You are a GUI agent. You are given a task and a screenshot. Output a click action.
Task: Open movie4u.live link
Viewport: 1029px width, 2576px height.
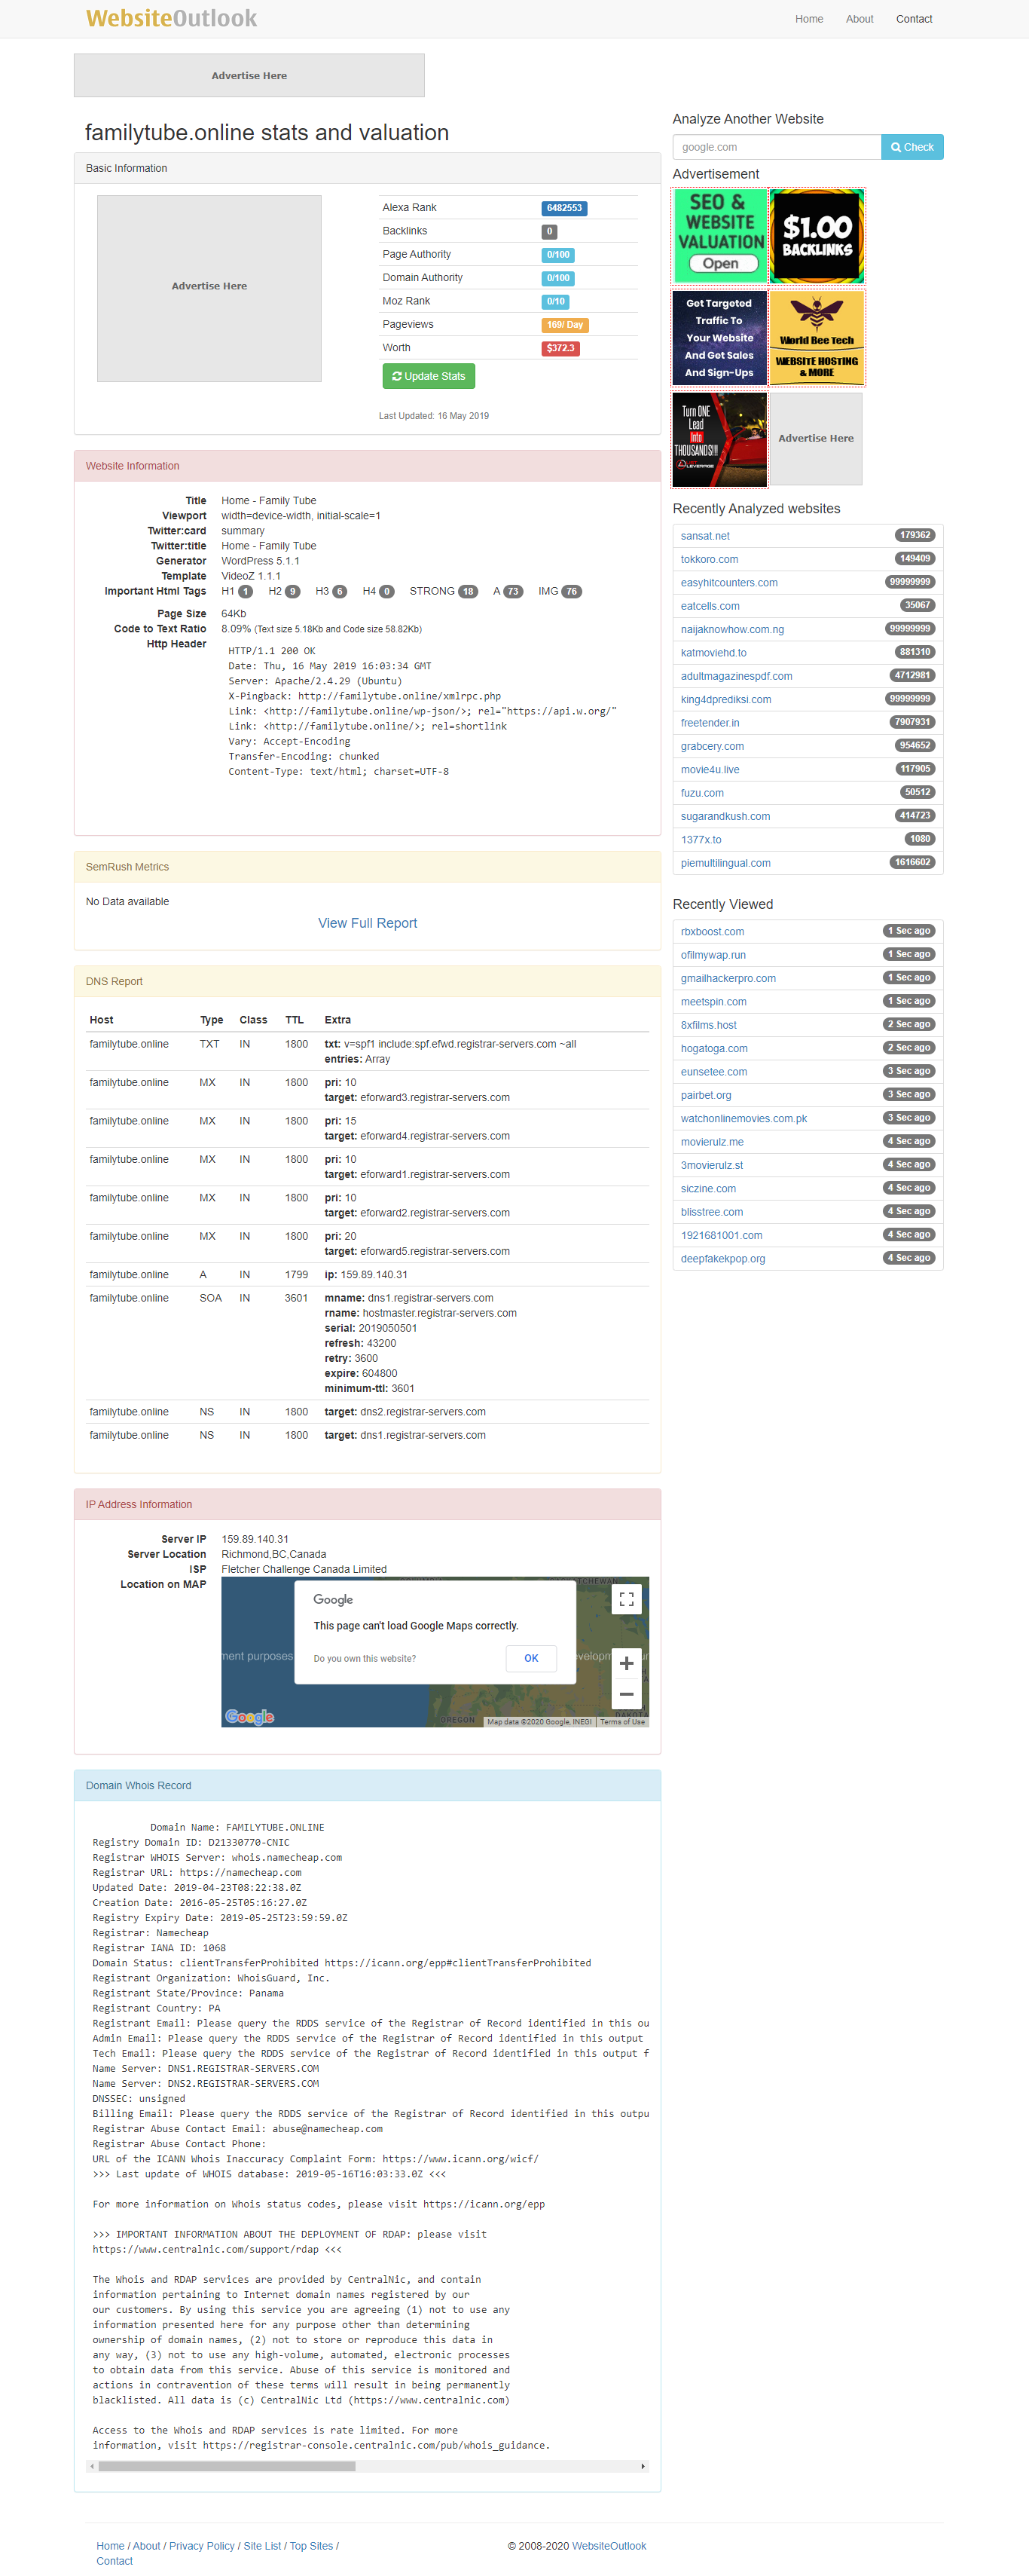710,769
